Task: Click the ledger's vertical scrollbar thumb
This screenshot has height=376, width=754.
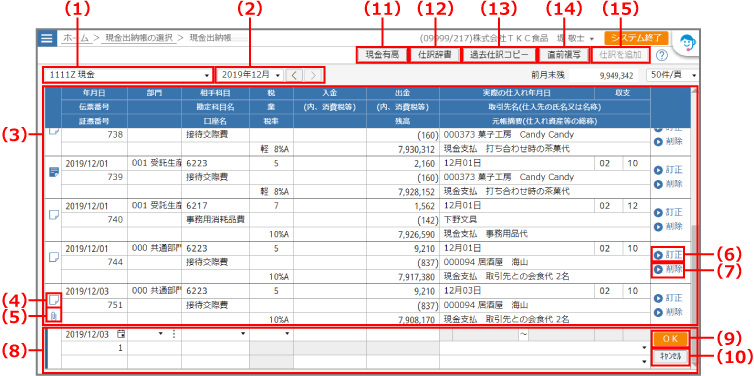Action: pos(693,273)
